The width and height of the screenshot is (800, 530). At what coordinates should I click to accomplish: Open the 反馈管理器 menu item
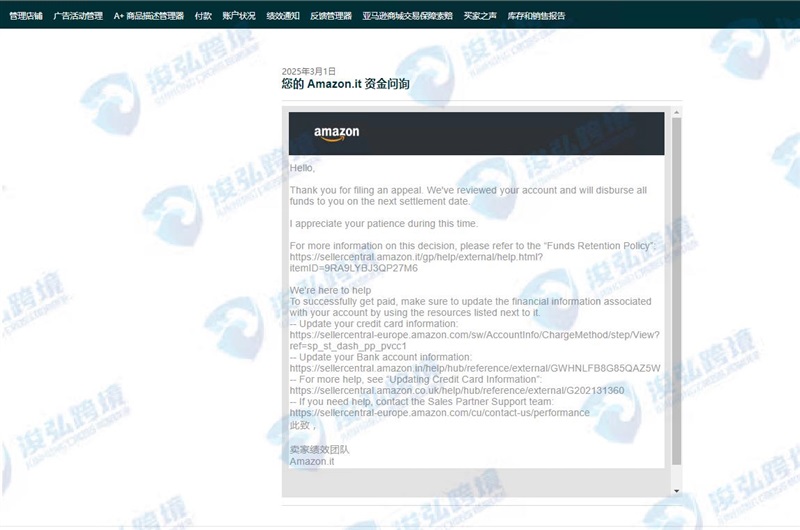(x=331, y=16)
